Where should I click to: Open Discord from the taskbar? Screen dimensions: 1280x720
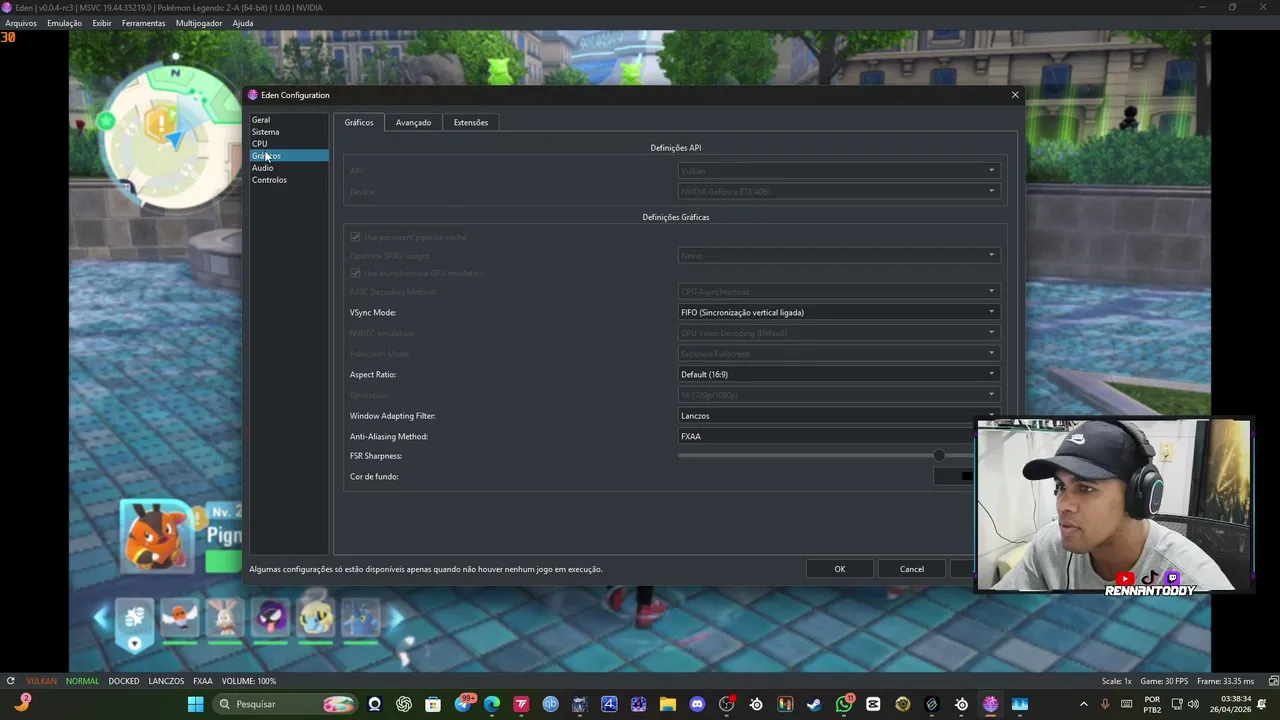pos(697,704)
